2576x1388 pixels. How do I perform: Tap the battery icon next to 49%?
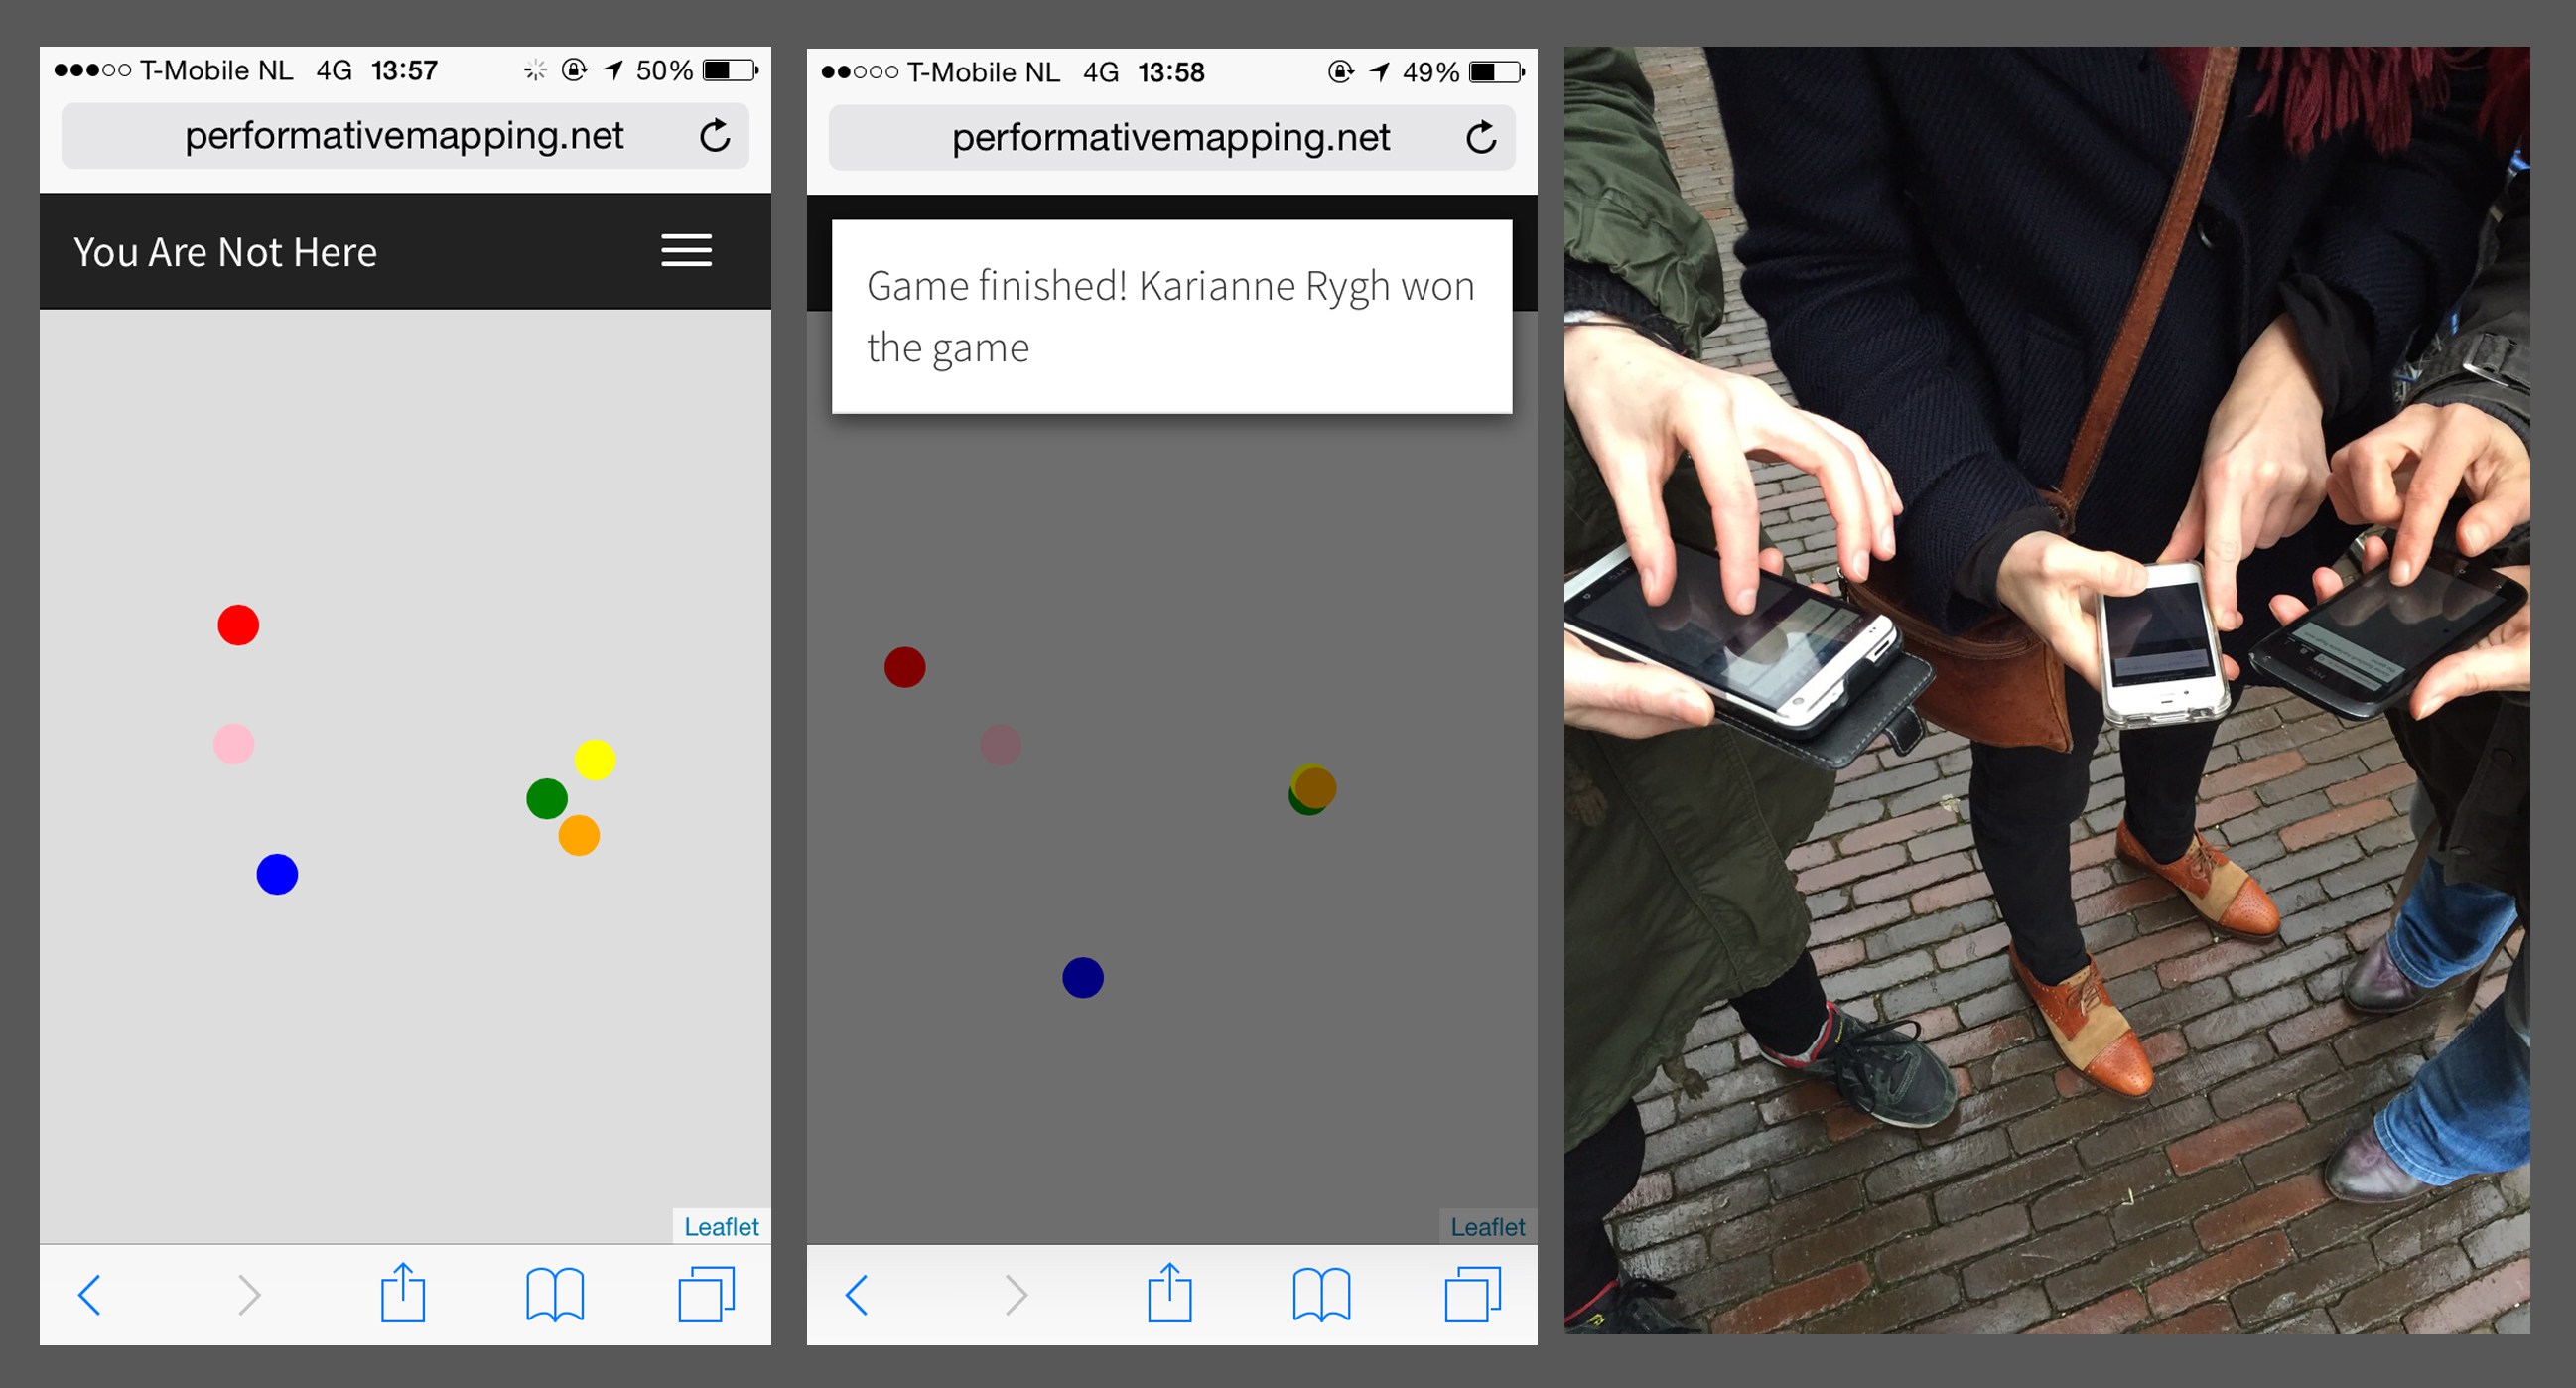click(x=1497, y=72)
